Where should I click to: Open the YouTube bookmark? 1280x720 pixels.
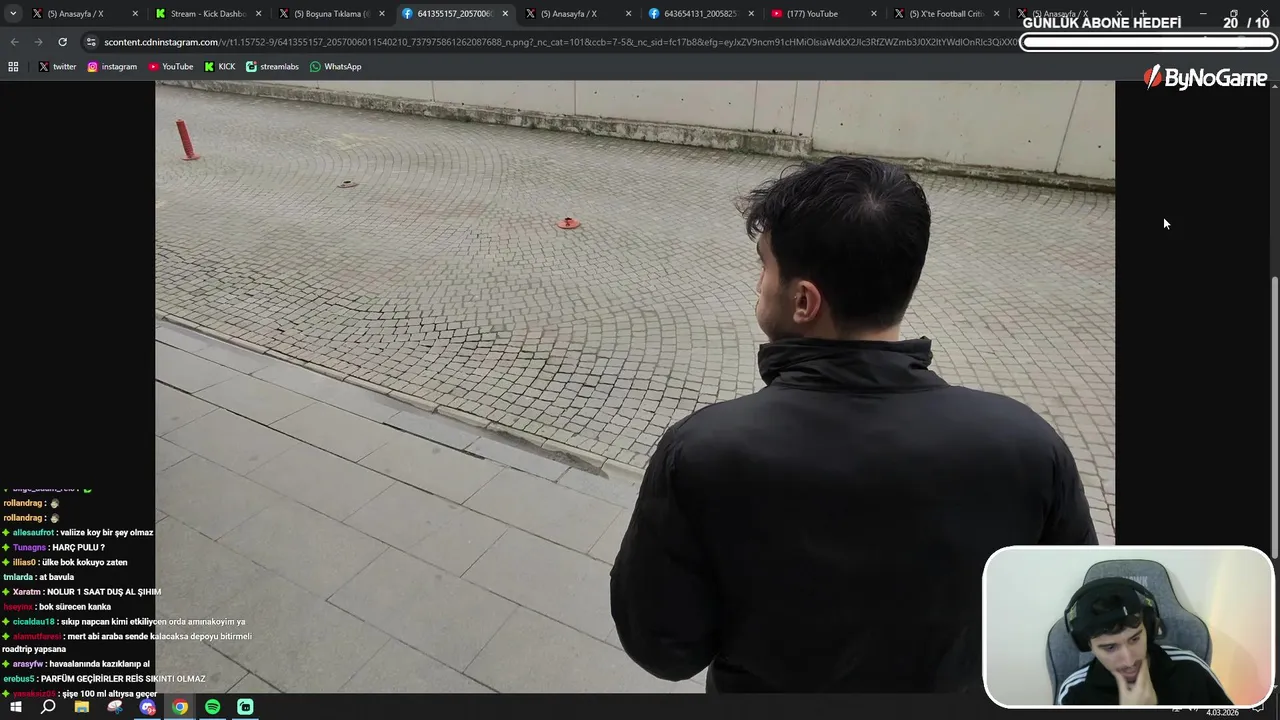tap(170, 66)
